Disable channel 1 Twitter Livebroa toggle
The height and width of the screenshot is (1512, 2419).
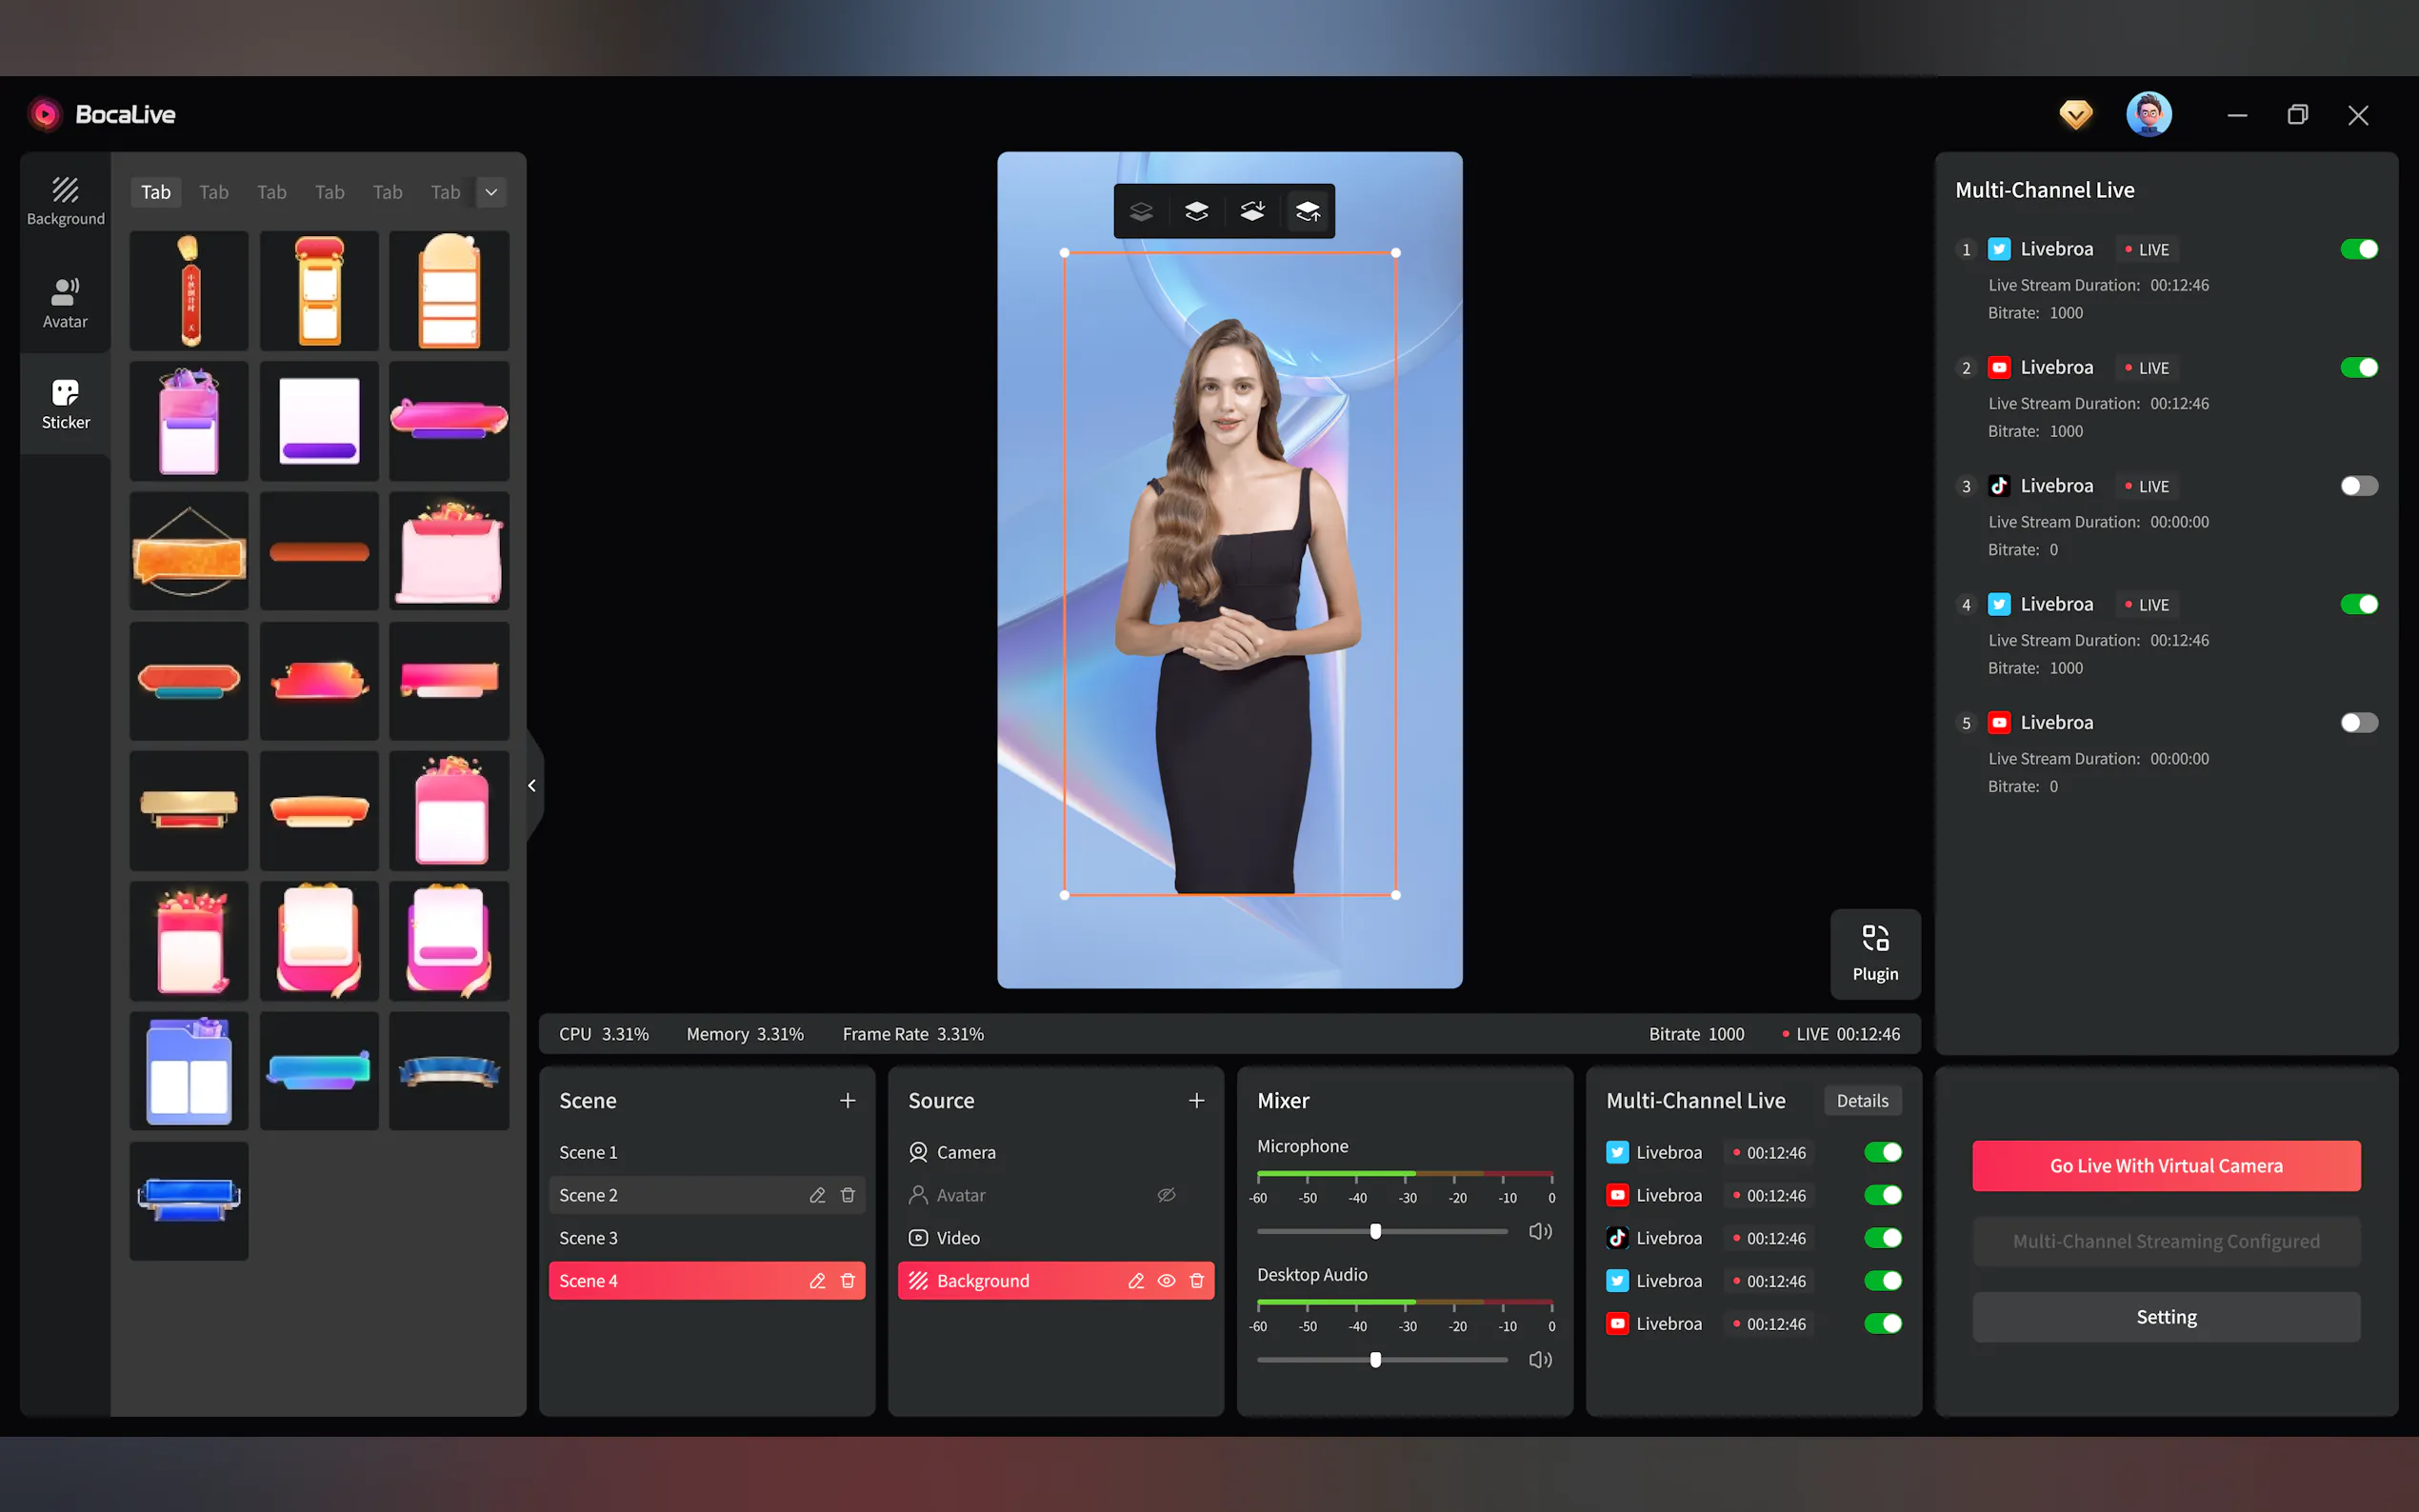(x=2358, y=249)
